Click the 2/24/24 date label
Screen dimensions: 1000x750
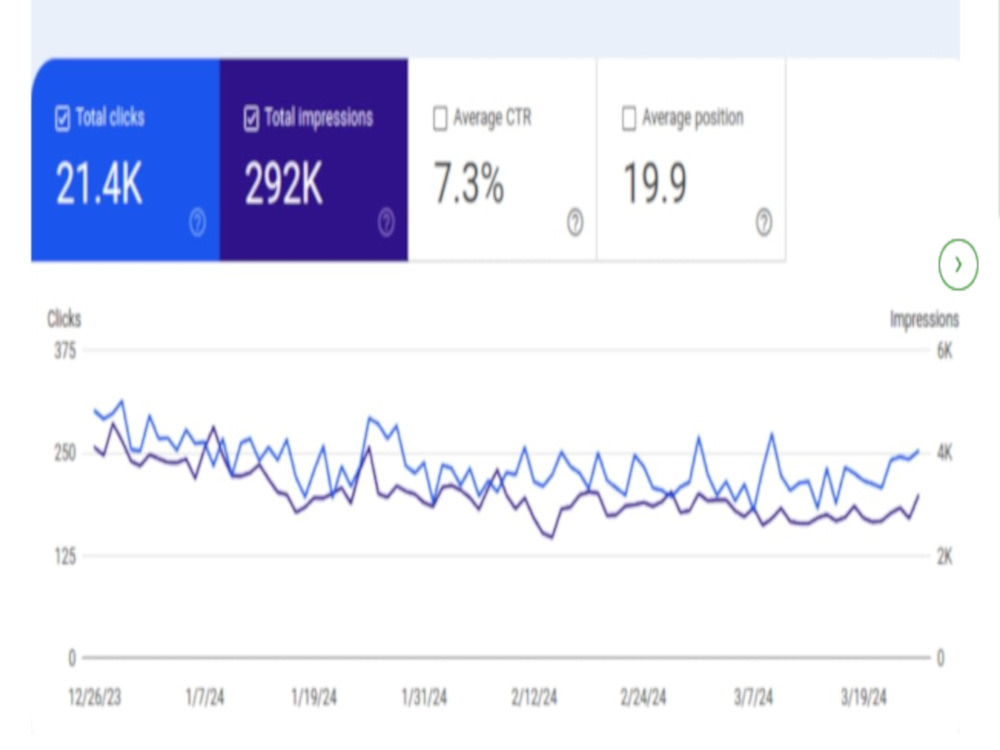pyautogui.click(x=643, y=697)
